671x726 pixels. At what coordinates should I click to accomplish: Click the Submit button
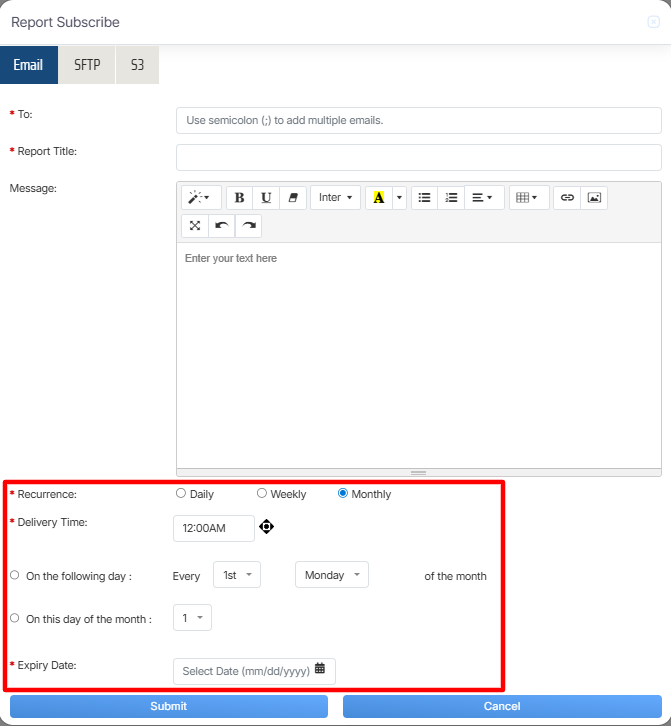click(x=168, y=706)
